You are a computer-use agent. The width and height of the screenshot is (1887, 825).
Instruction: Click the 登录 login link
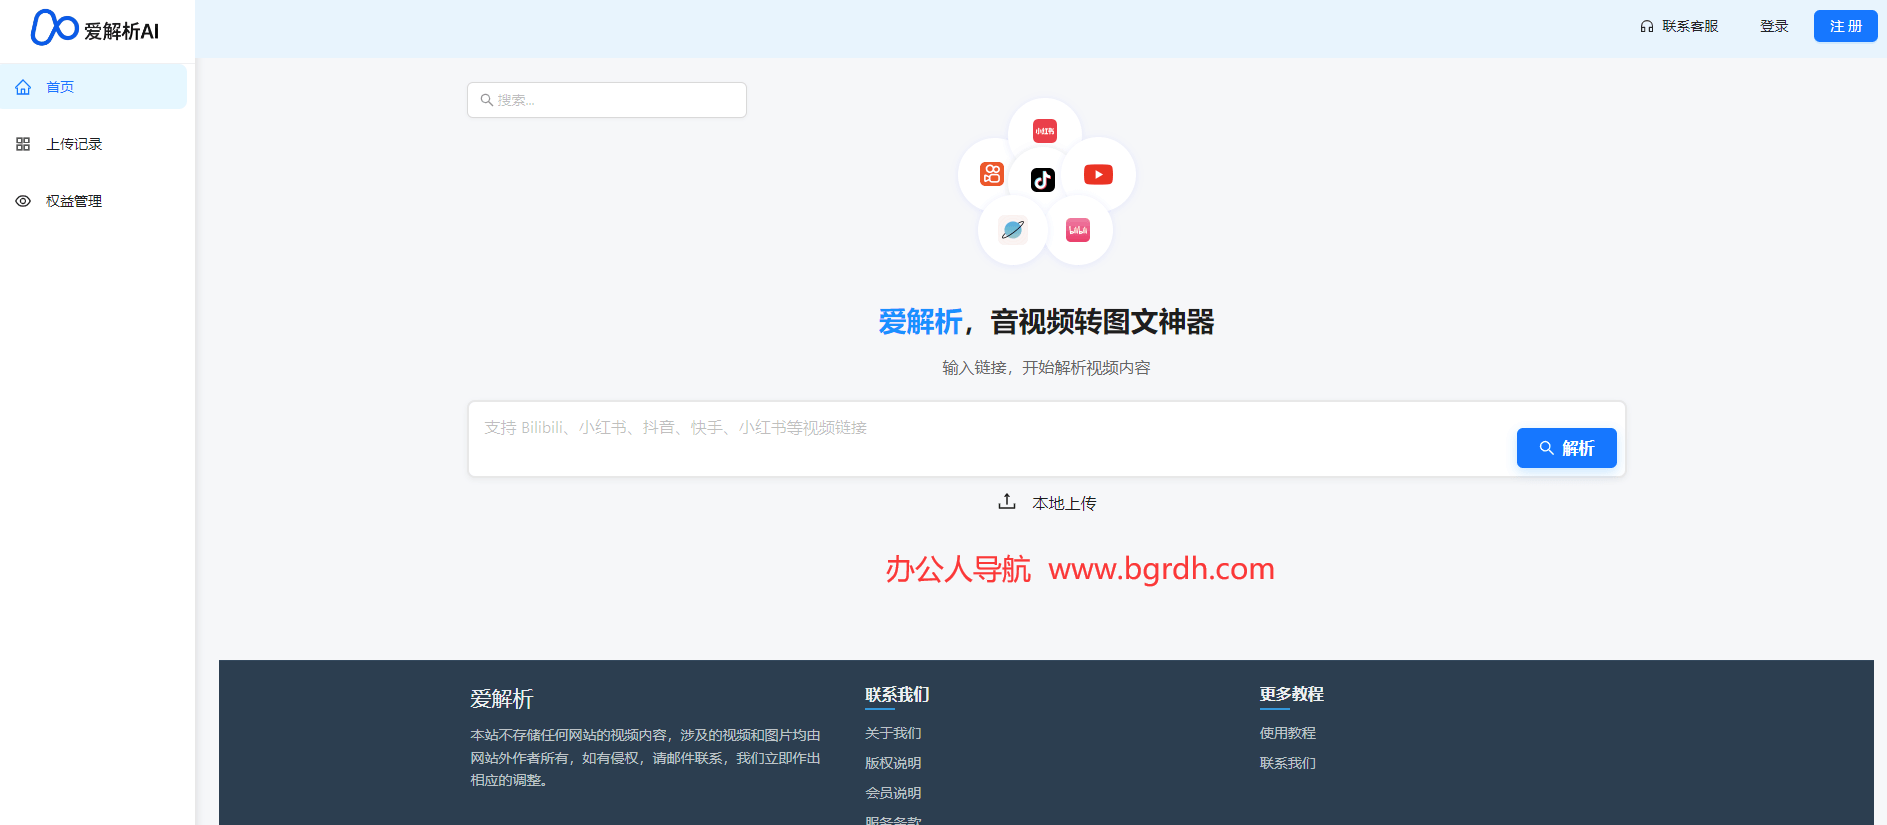(1773, 26)
